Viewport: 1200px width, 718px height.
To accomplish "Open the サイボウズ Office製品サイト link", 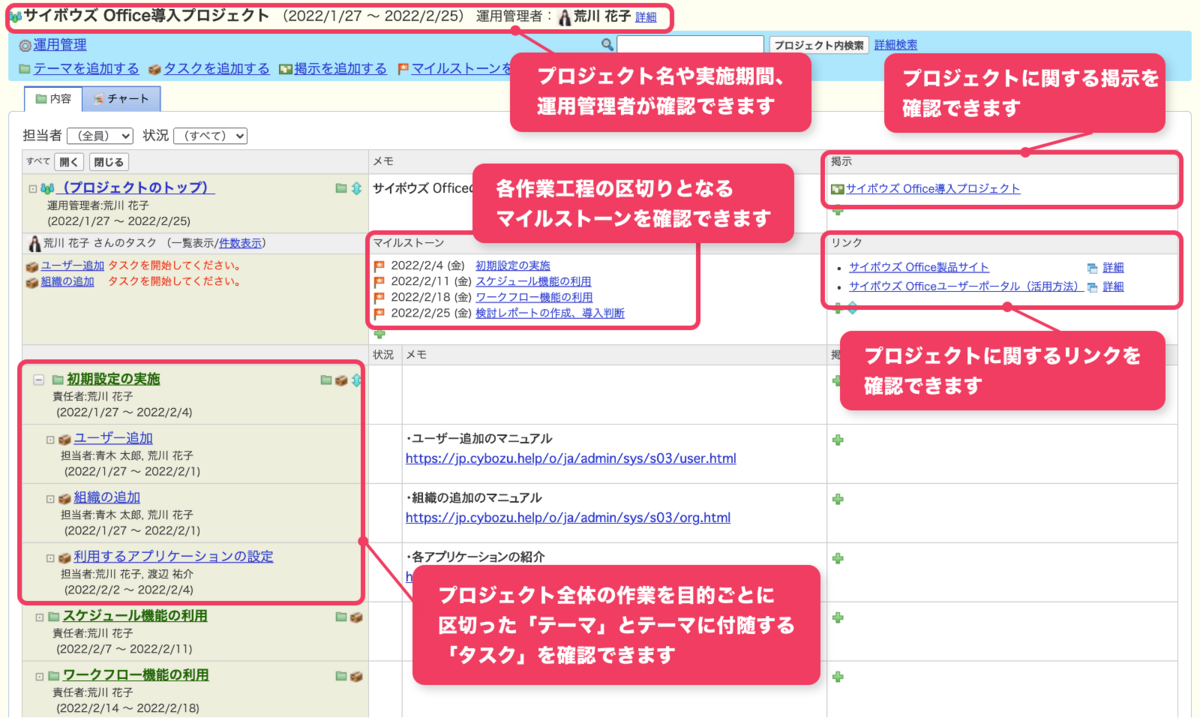I will point(919,267).
